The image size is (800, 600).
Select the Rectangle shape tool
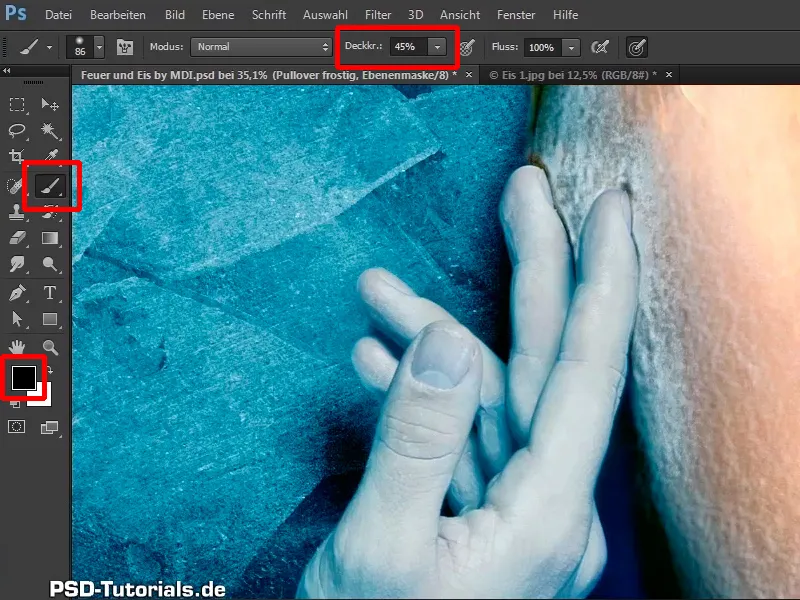point(50,319)
